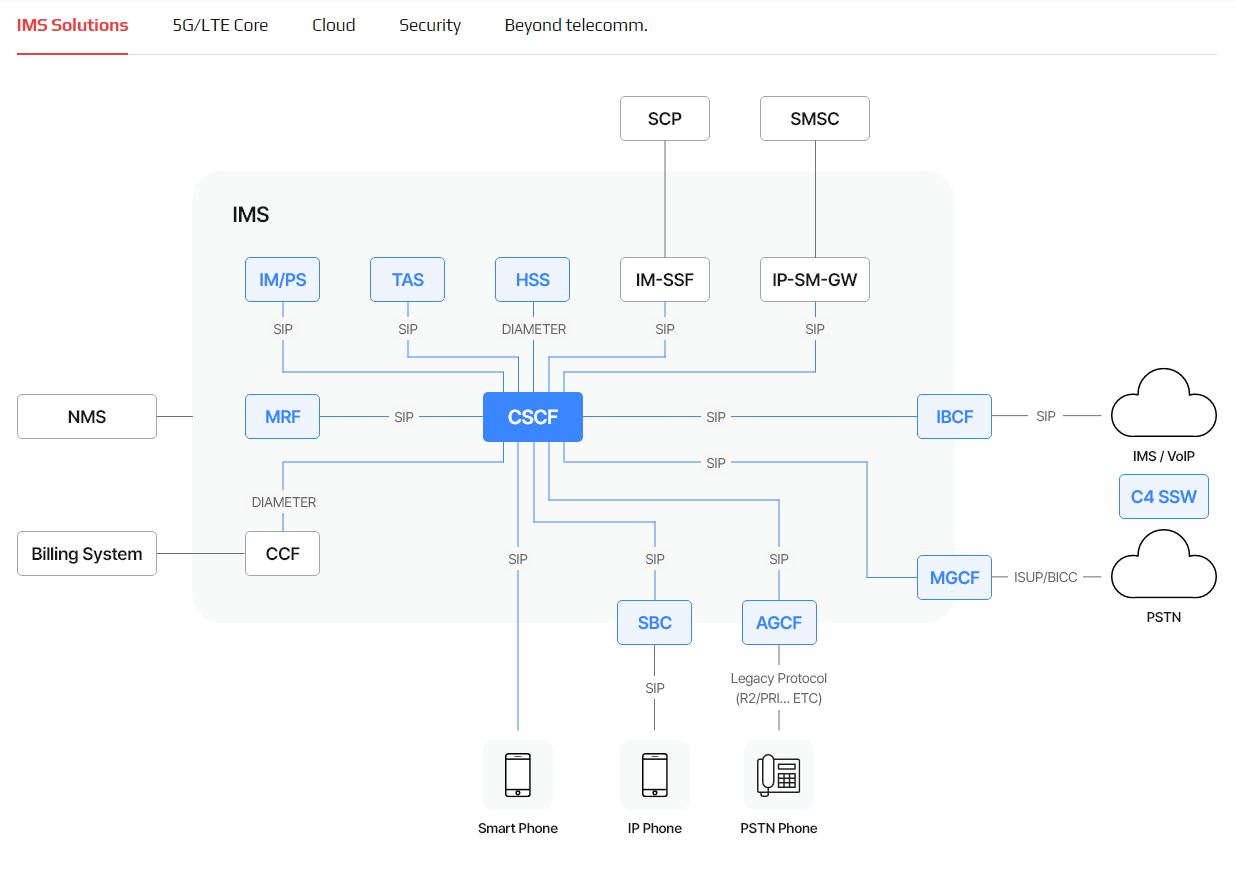Click the C4 SSW box
This screenshot has width=1235, height=879.
[x=1163, y=497]
